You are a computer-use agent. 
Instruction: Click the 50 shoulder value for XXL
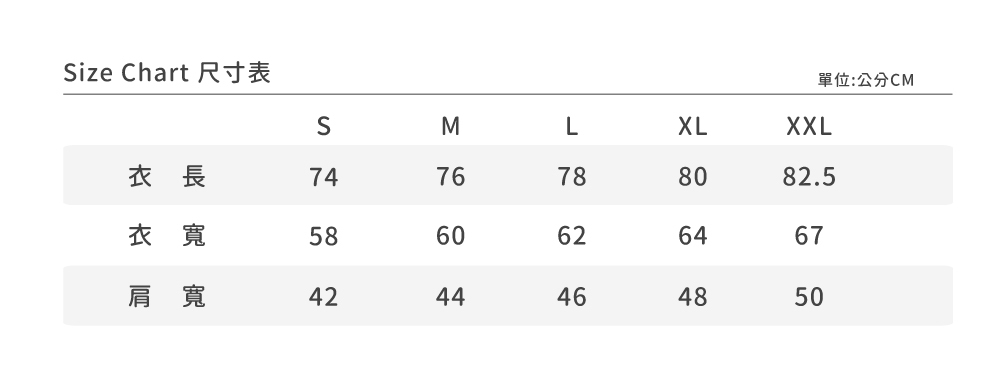pyautogui.click(x=809, y=297)
